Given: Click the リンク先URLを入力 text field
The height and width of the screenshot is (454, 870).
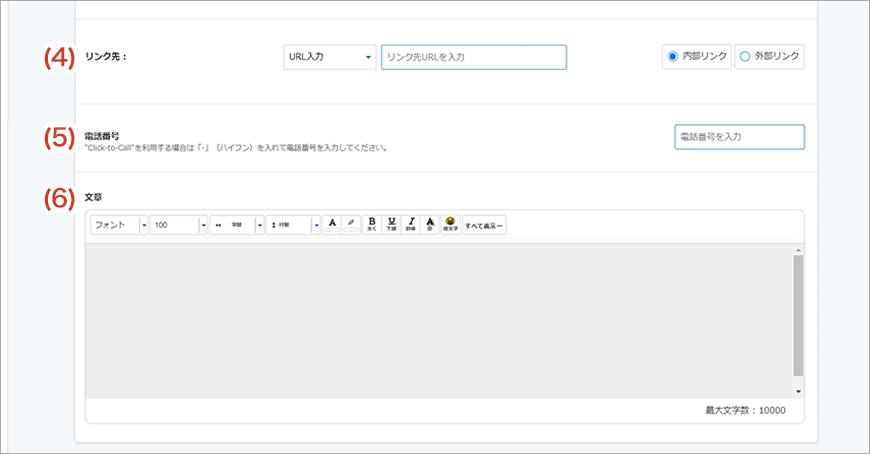Looking at the screenshot, I should click(x=473, y=57).
